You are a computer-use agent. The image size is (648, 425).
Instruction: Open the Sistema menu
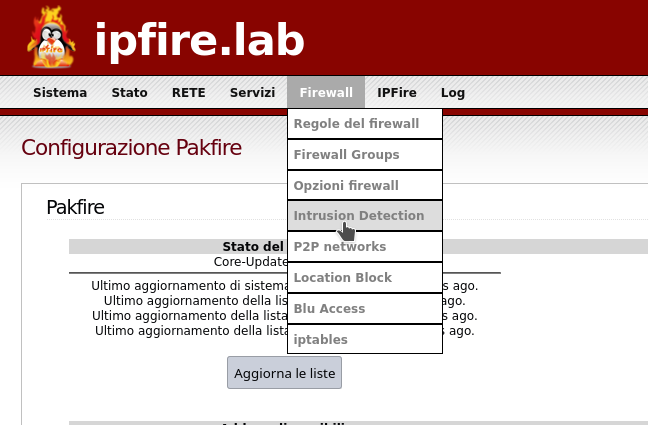(60, 93)
